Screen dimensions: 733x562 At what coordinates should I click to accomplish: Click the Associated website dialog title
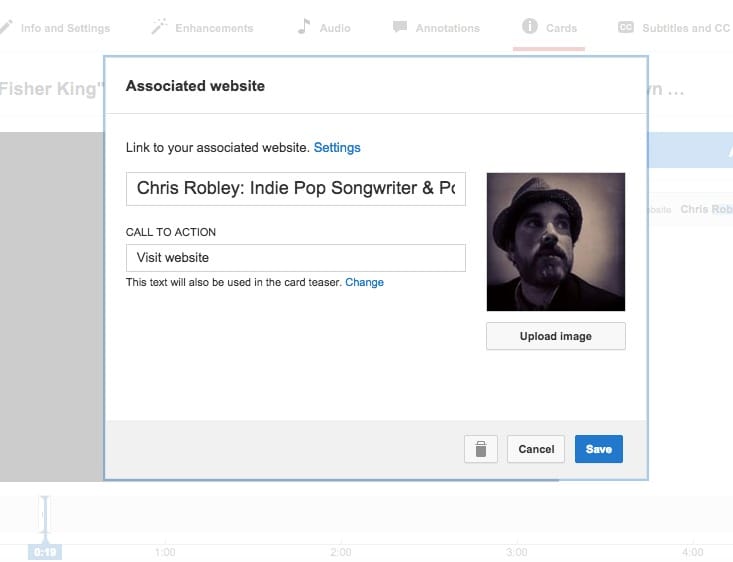(x=195, y=86)
